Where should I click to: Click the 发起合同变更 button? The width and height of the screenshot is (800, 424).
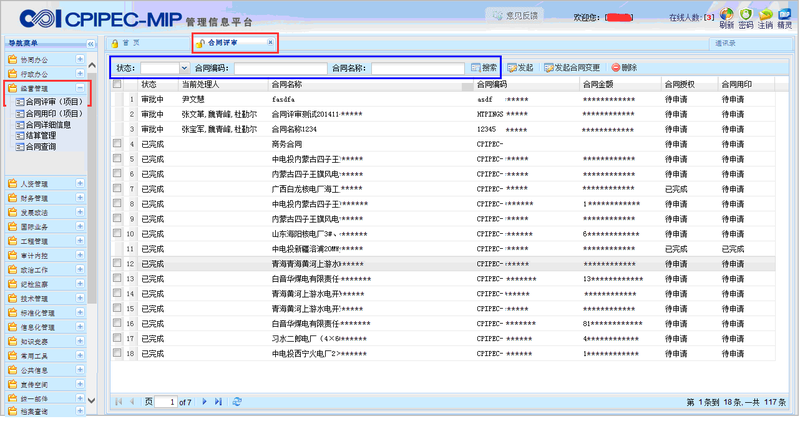click(x=572, y=67)
